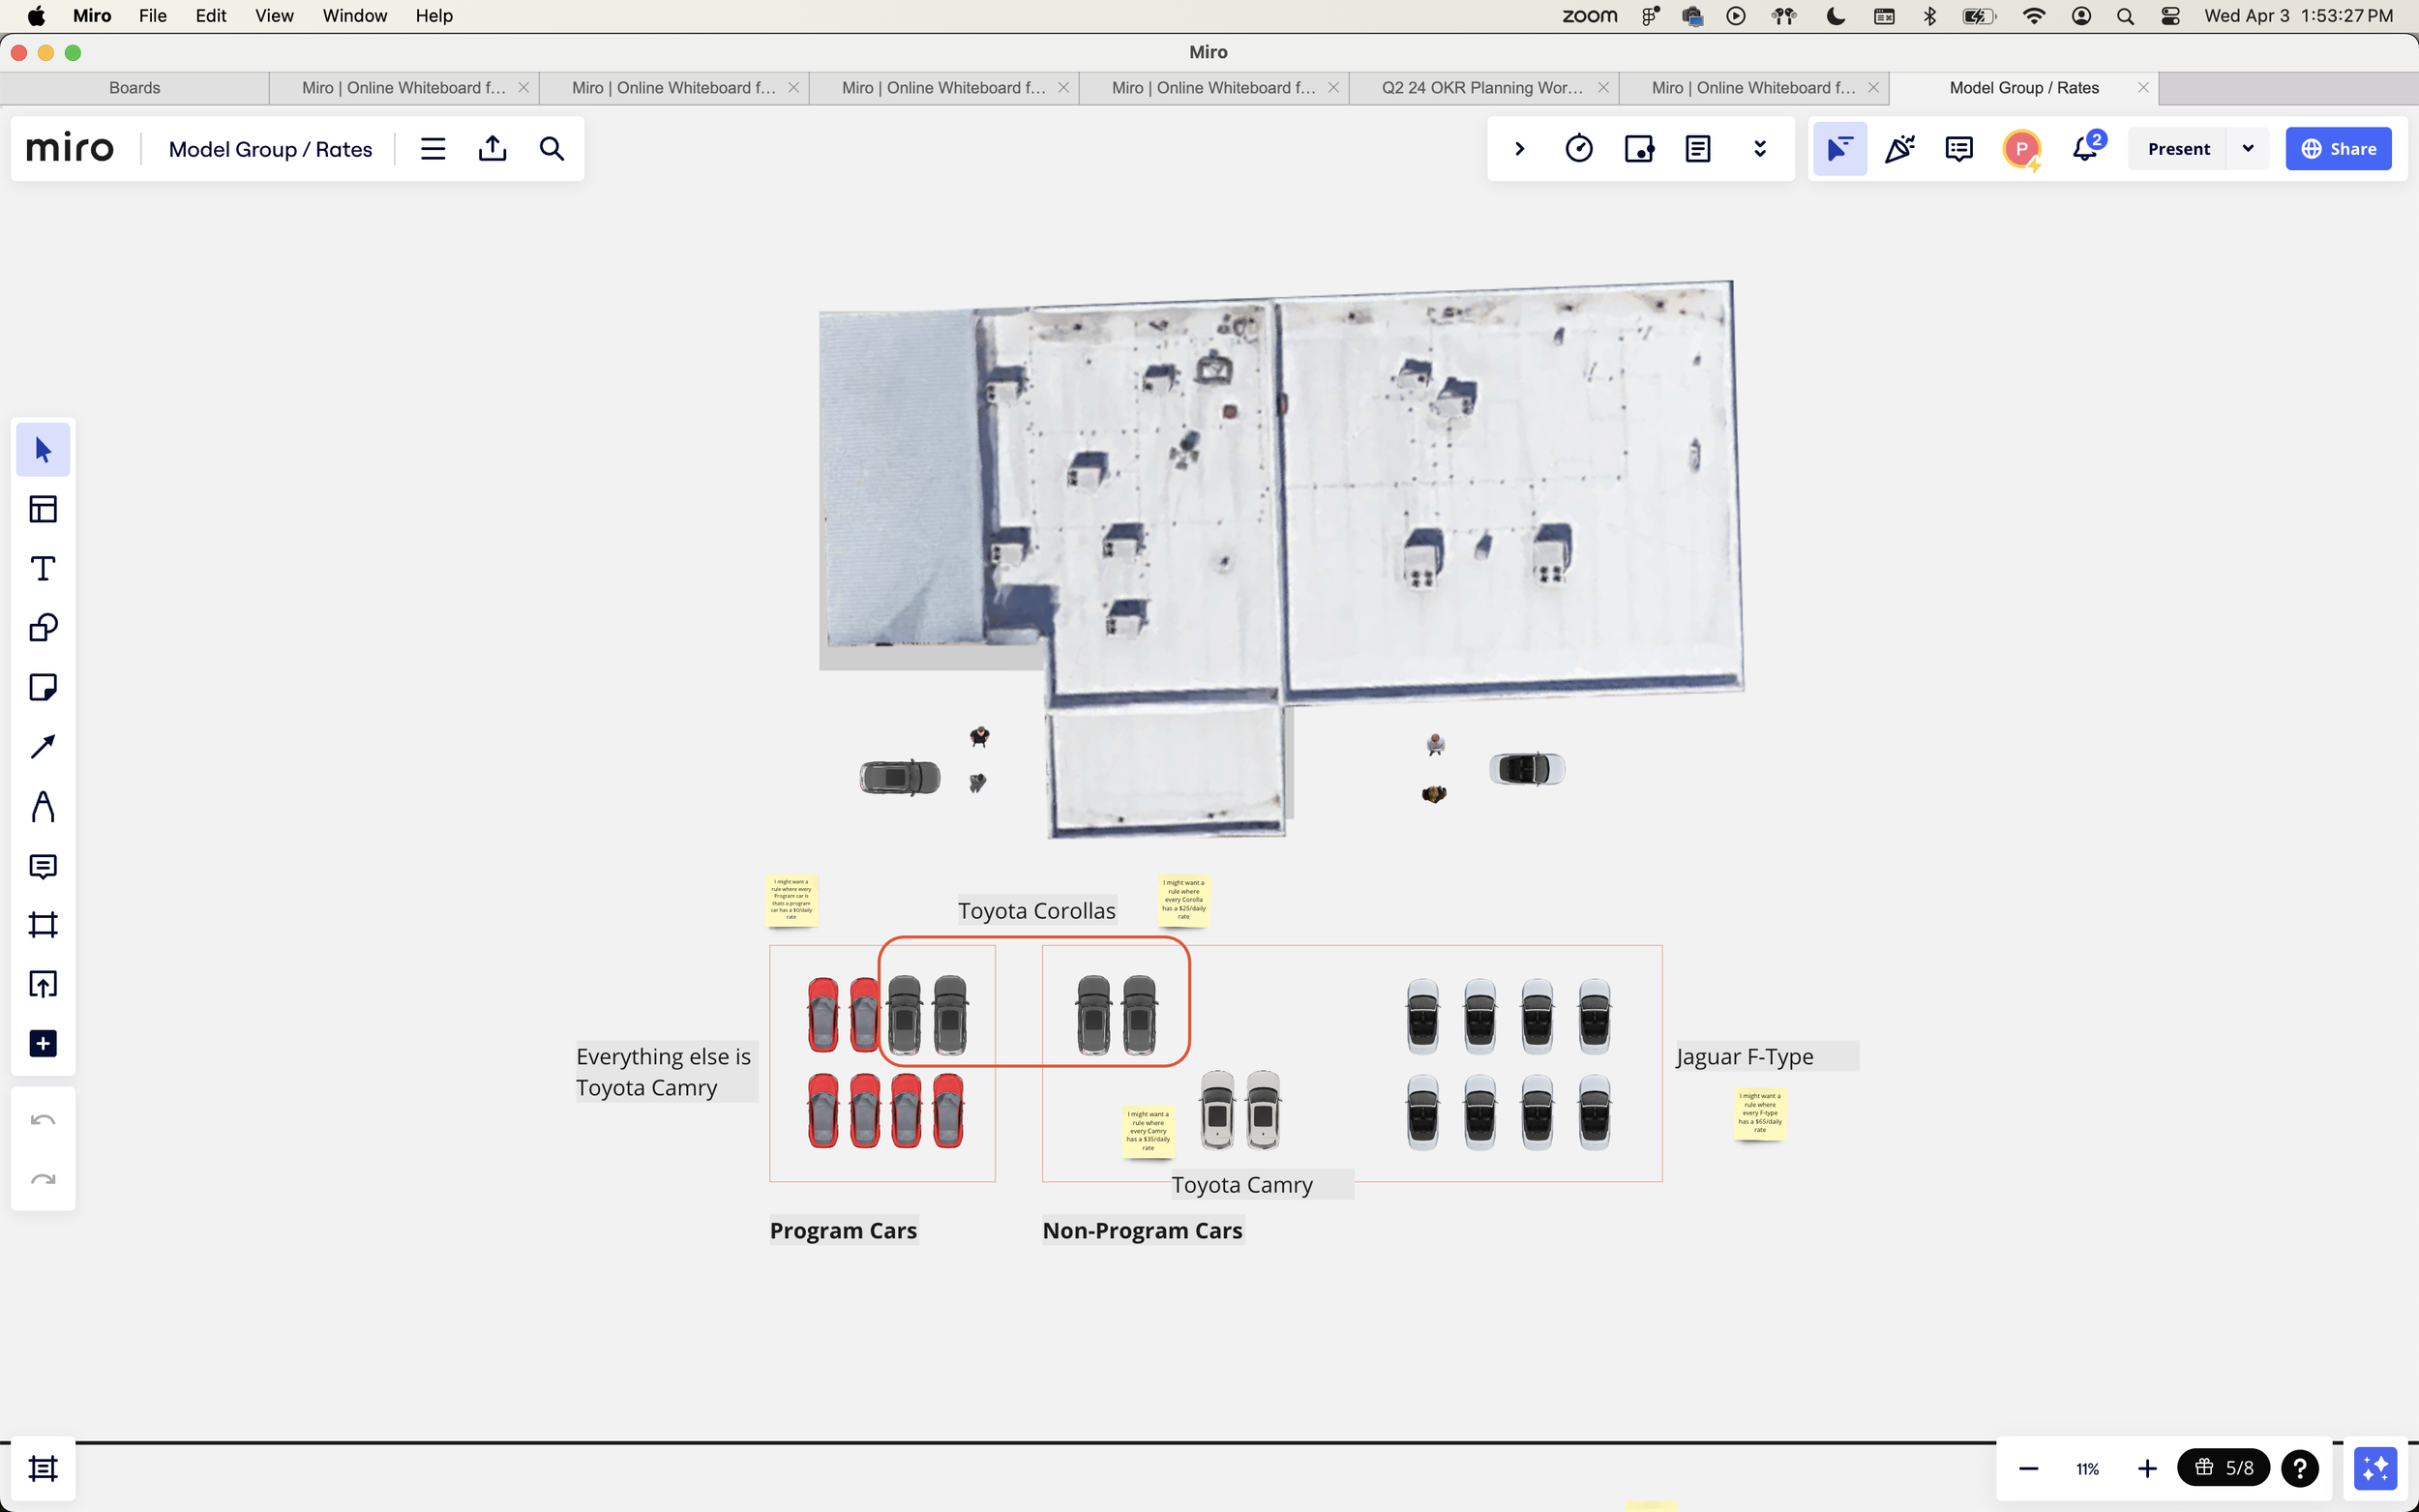Open the comments panel in top bar
The height and width of the screenshot is (1512, 2419).
[1959, 149]
